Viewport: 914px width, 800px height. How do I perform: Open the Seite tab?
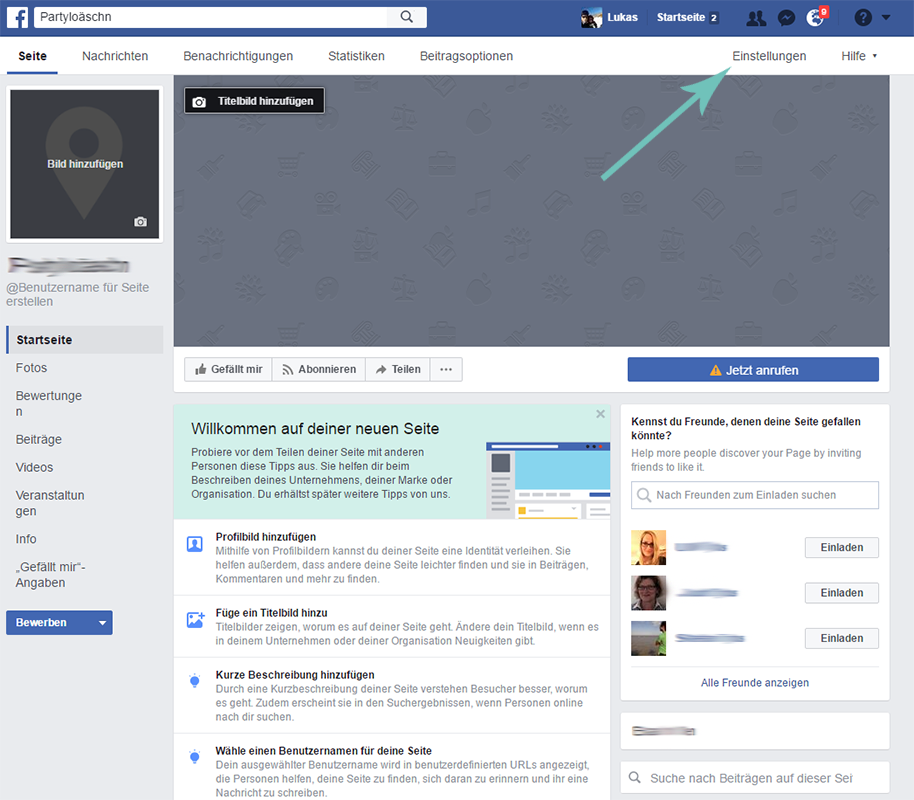[x=32, y=56]
